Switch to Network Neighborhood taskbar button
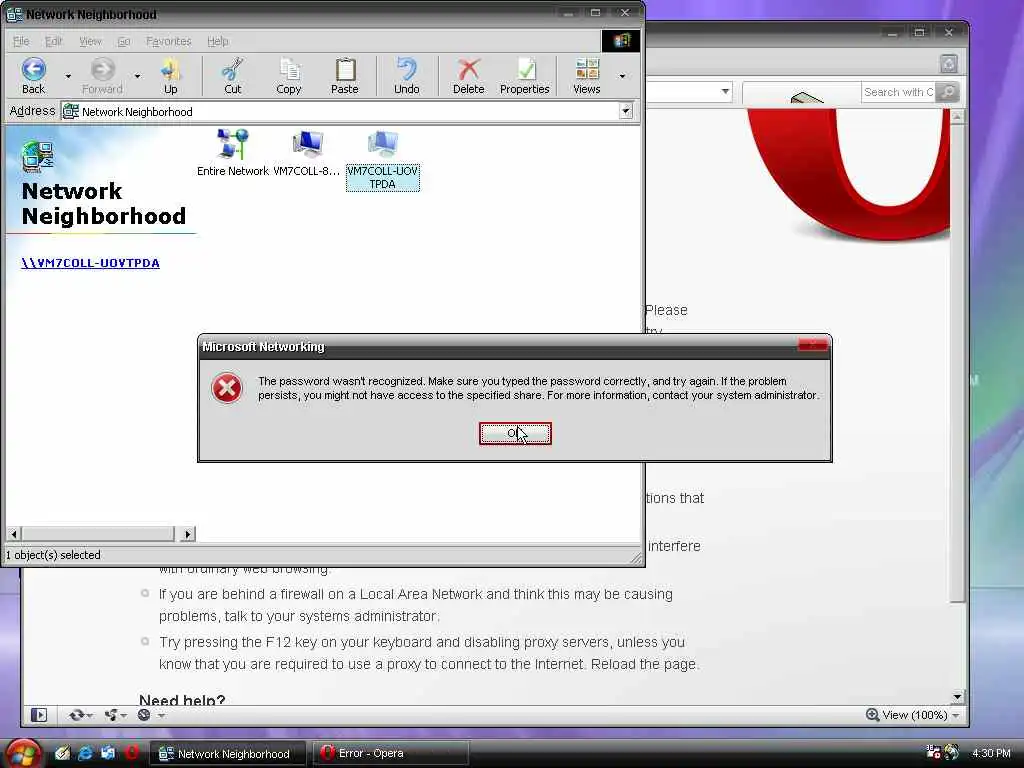The image size is (1024, 768). pos(228,754)
